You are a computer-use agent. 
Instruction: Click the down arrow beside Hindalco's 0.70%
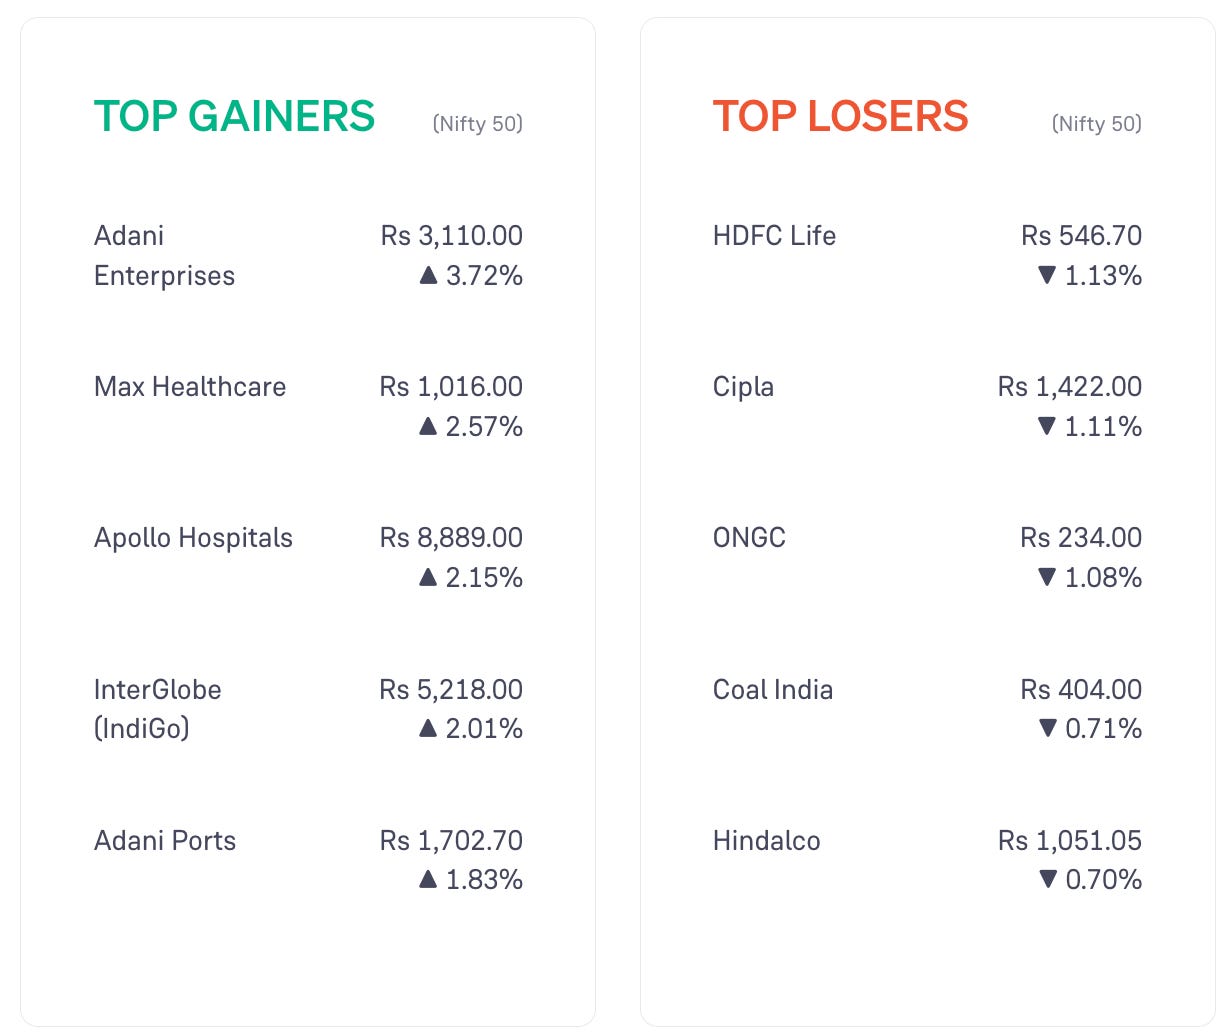[1047, 879]
